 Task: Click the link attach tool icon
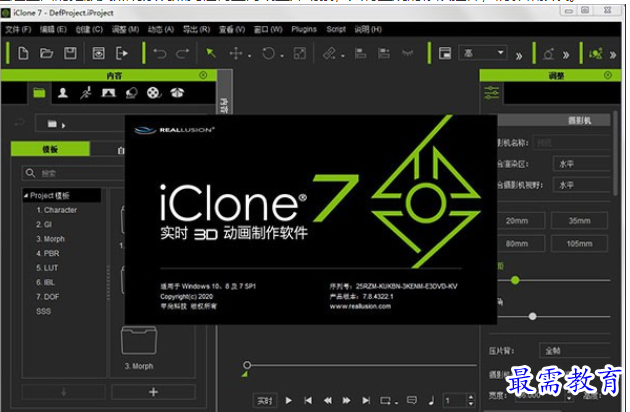pos(329,53)
